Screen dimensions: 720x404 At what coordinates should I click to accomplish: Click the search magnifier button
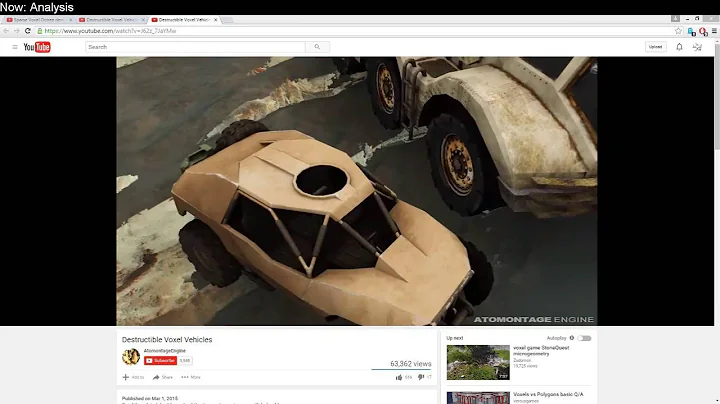(x=317, y=47)
